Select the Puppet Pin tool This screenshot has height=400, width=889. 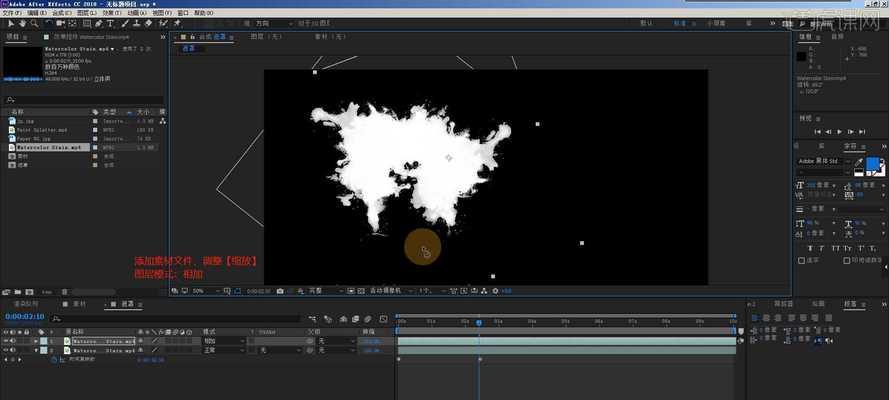177,23
